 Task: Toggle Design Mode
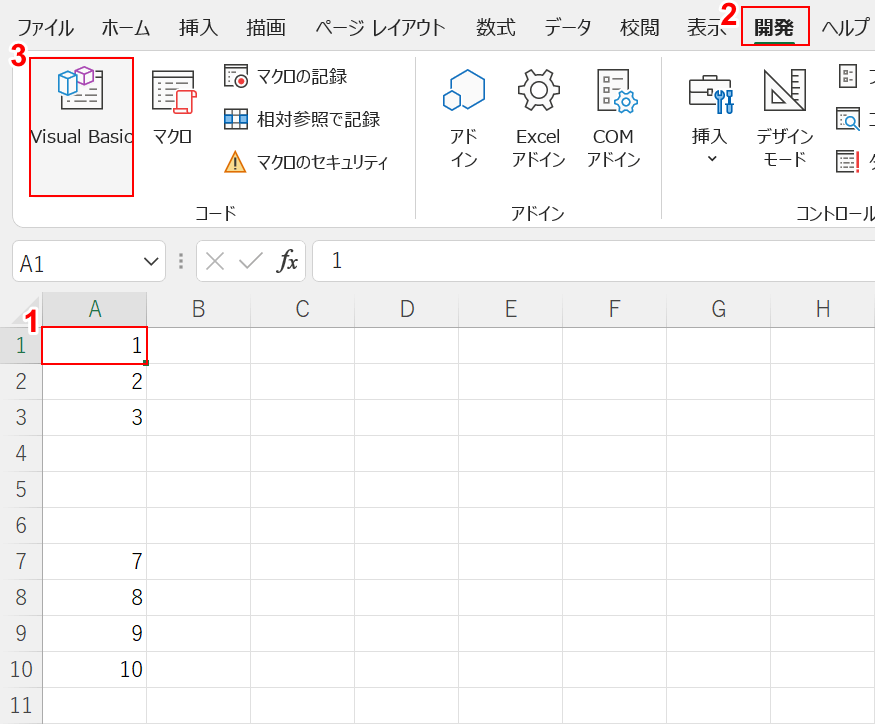[785, 117]
